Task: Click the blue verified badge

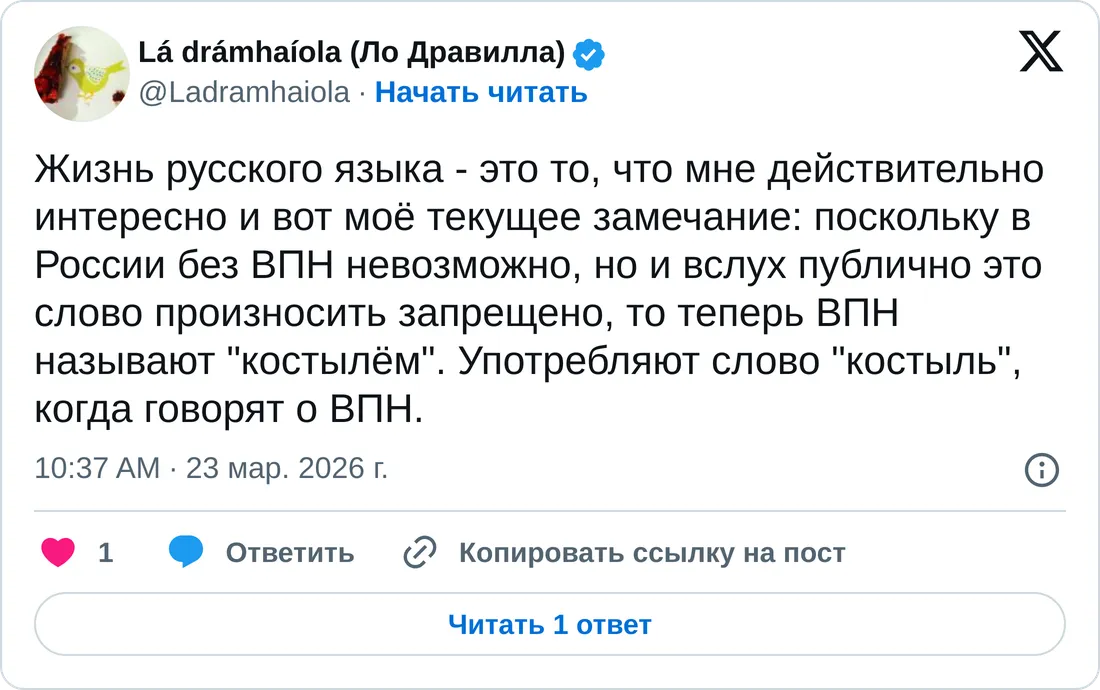Action: (591, 54)
